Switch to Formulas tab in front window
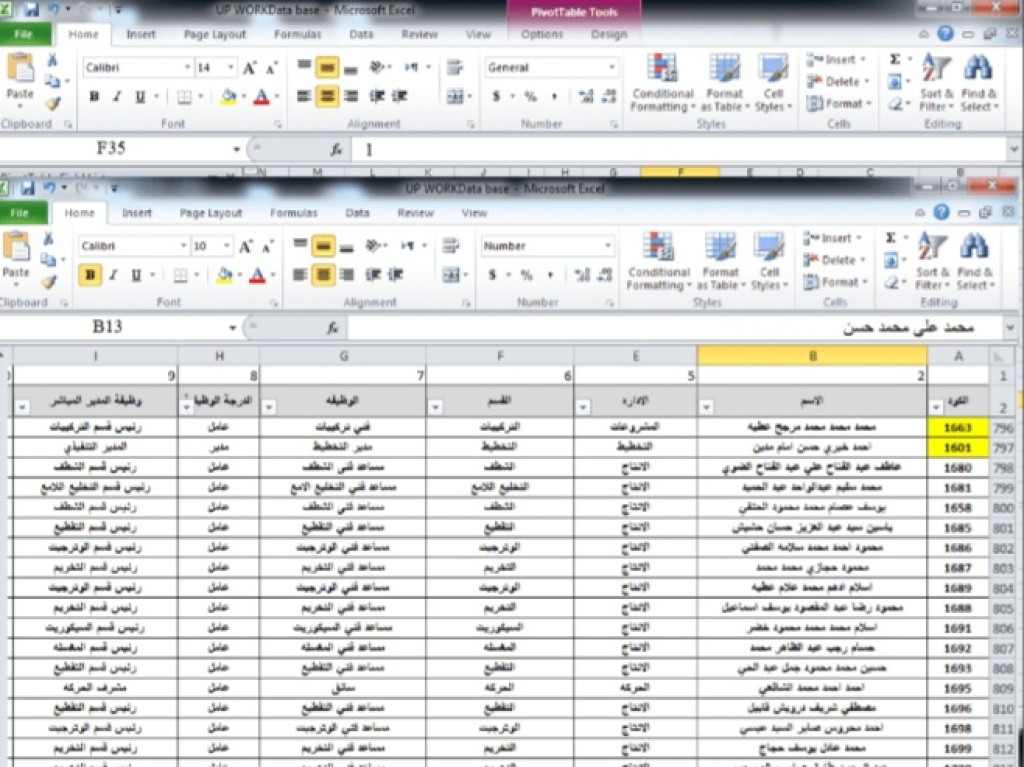 point(293,213)
